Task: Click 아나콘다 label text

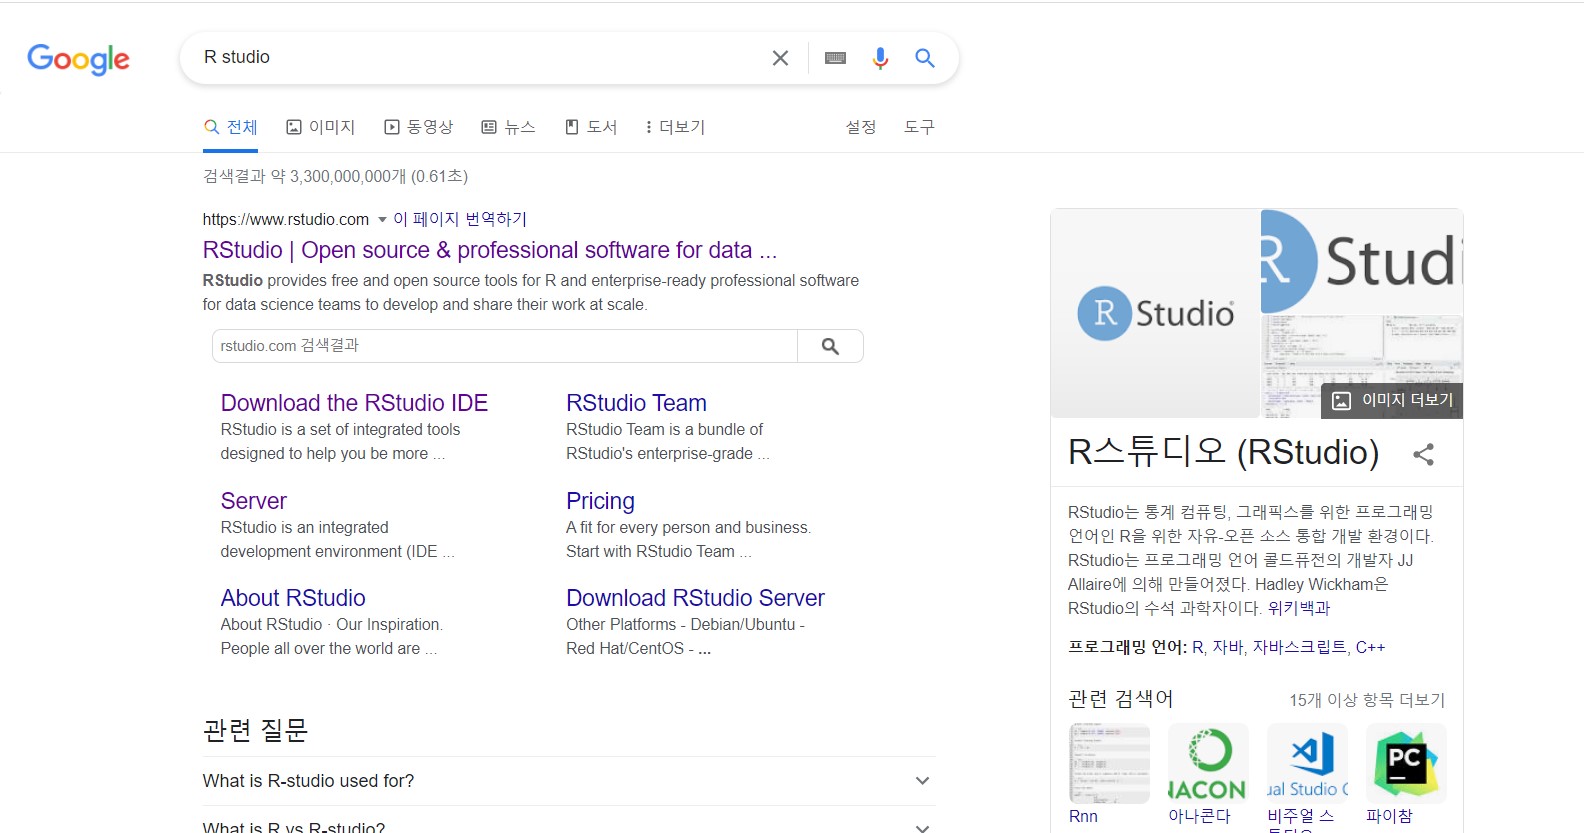Action: tap(1199, 816)
